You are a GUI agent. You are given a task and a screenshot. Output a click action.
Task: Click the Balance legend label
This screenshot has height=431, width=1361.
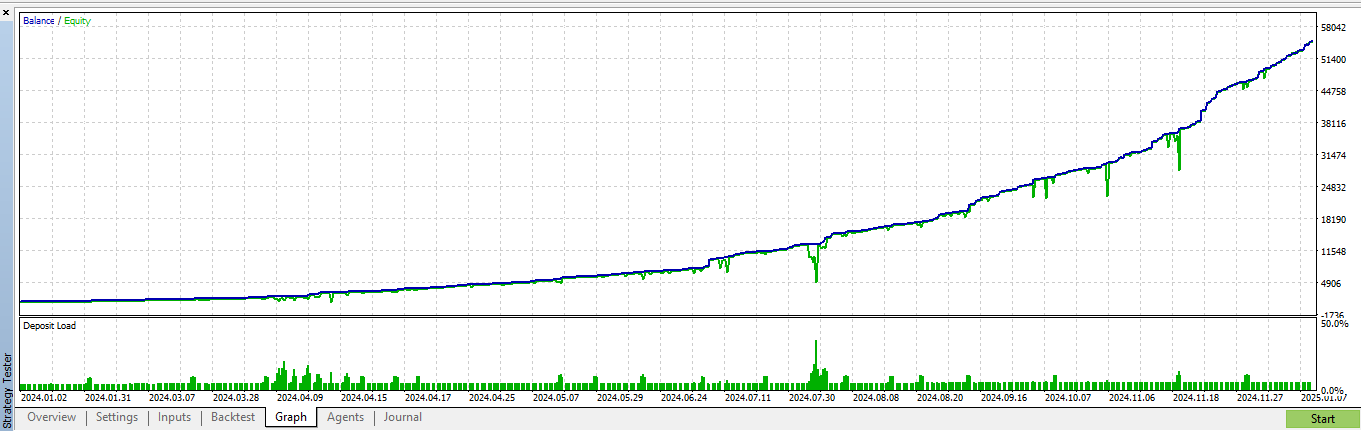[x=40, y=20]
